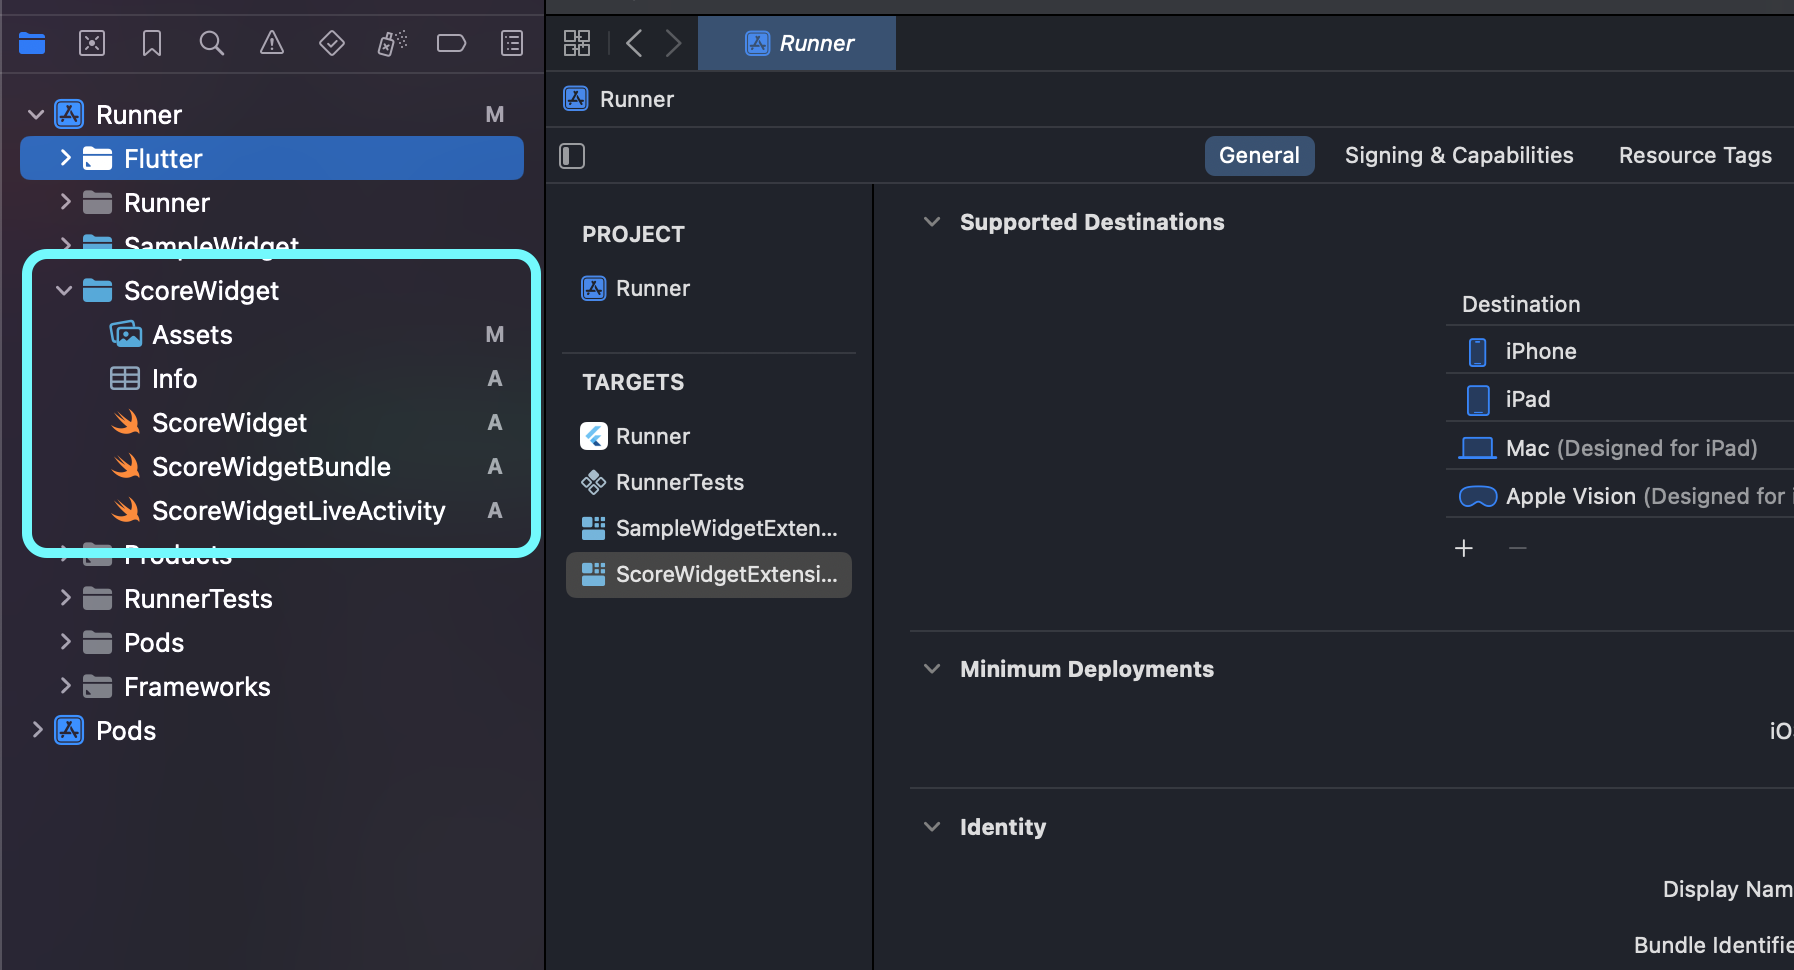Click the root Runner project name
The height and width of the screenshot is (970, 1794).
139,115
